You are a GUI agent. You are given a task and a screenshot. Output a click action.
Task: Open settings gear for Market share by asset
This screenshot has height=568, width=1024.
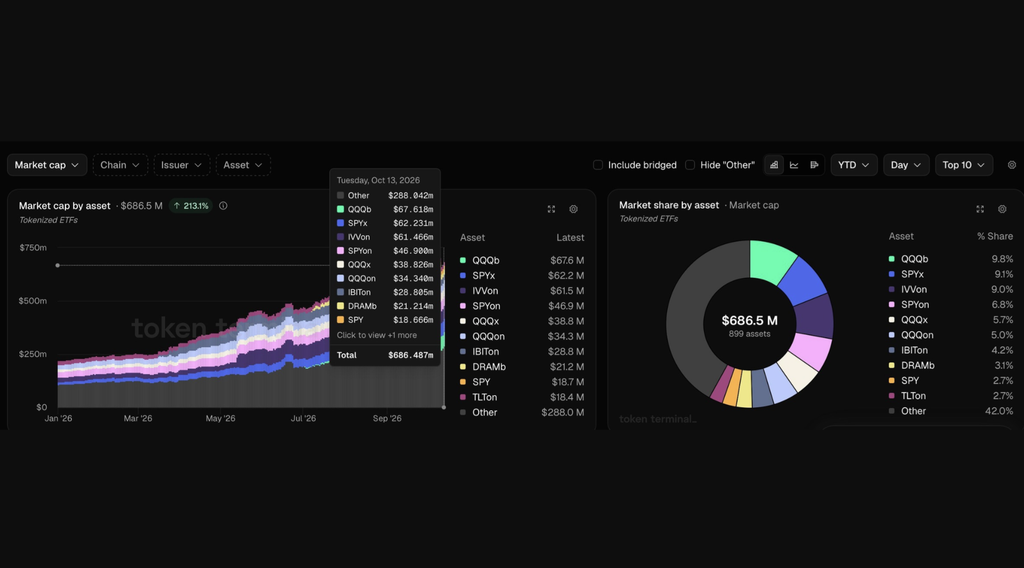point(1002,209)
